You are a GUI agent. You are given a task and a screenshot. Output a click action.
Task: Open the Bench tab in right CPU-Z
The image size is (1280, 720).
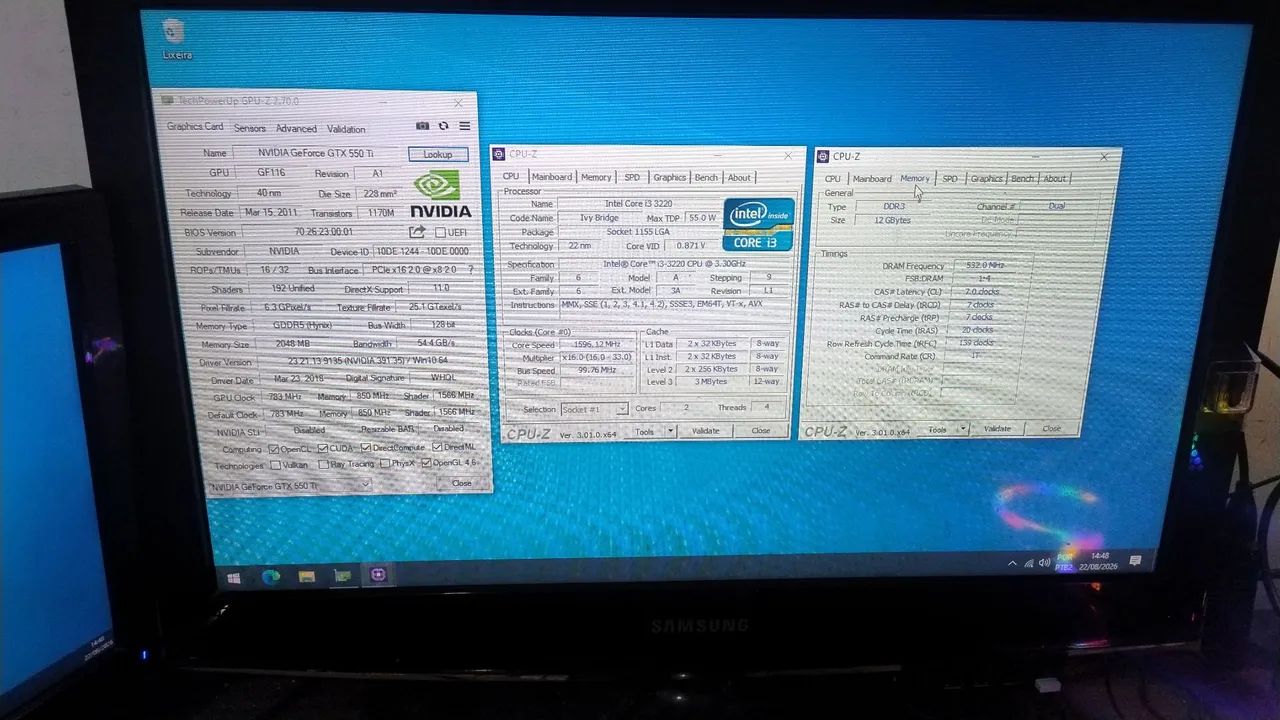(1022, 179)
